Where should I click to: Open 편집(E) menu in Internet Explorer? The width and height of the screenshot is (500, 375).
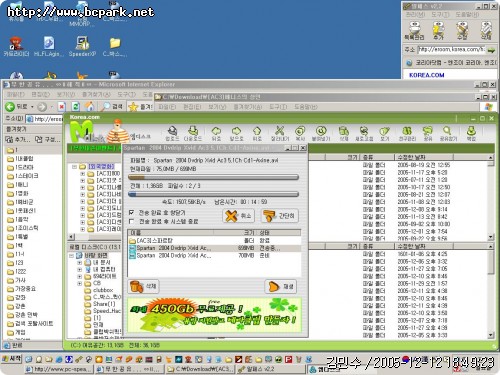click(40, 95)
